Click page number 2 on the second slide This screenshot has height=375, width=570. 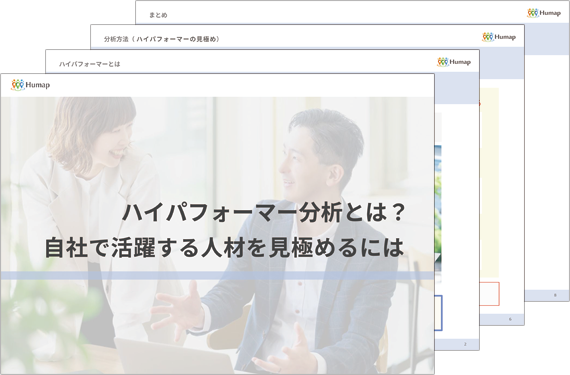coord(465,344)
